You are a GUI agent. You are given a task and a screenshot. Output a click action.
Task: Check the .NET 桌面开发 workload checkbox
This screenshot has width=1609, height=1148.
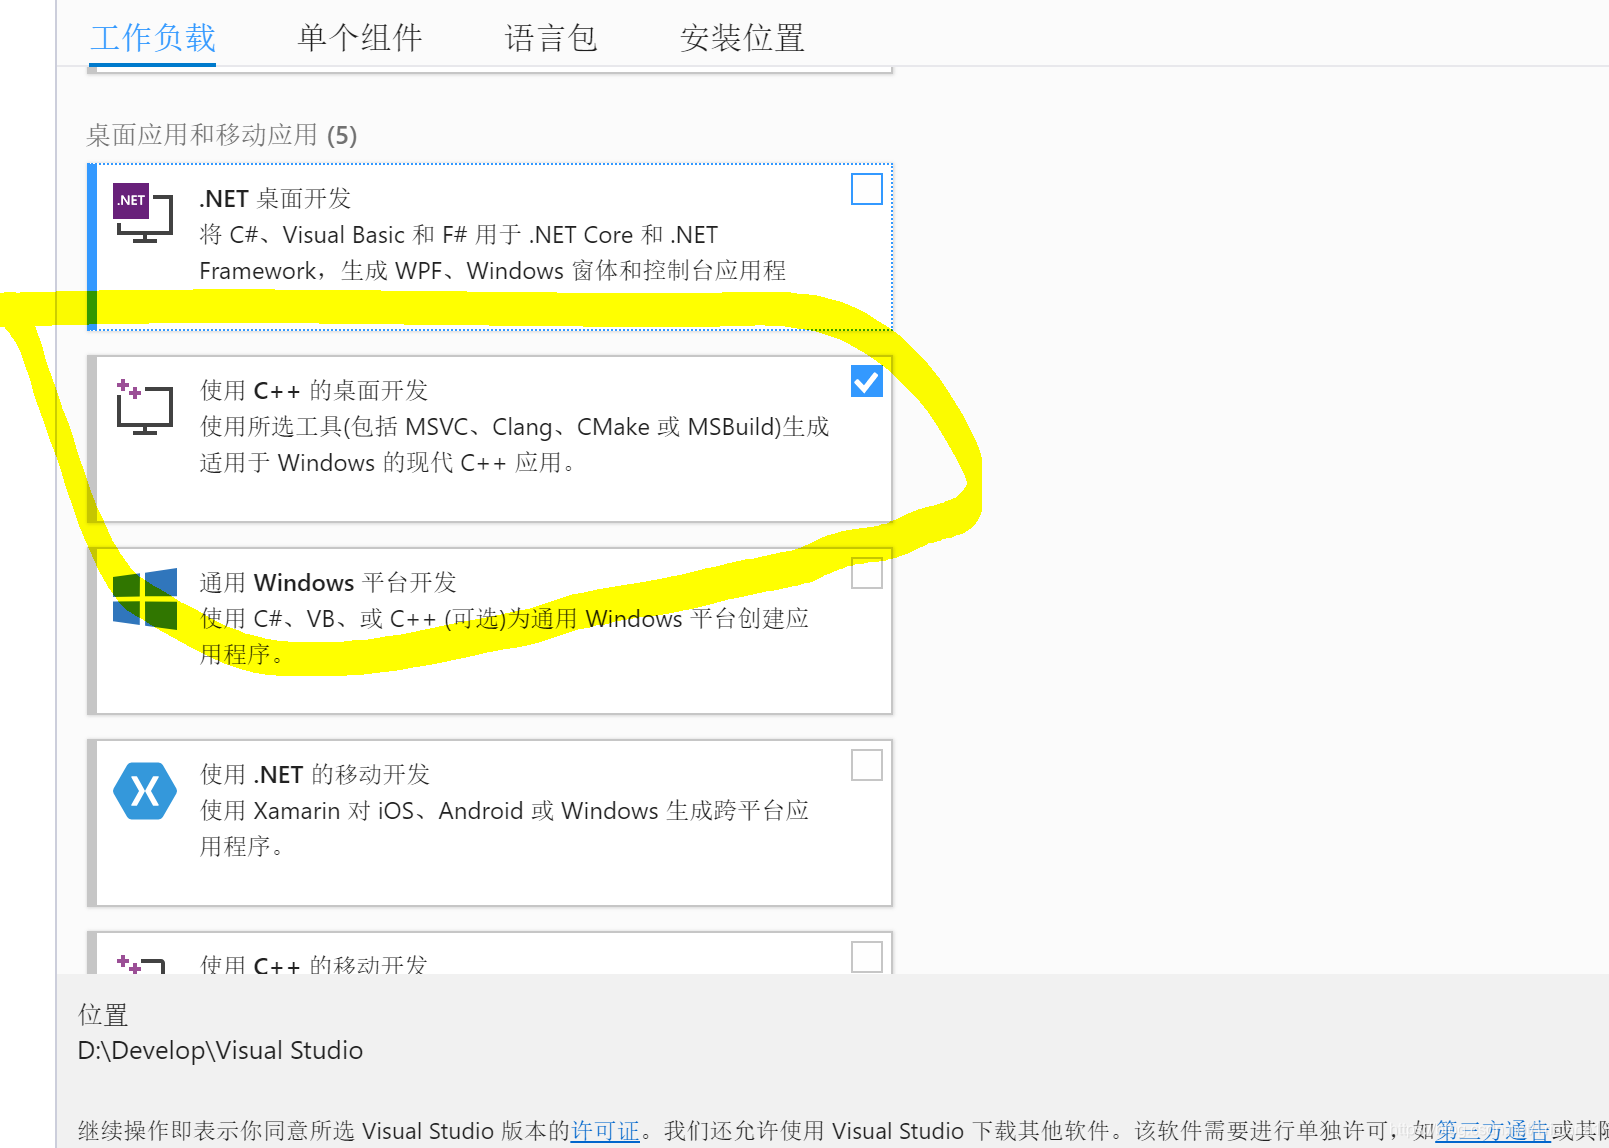pyautogui.click(x=867, y=189)
